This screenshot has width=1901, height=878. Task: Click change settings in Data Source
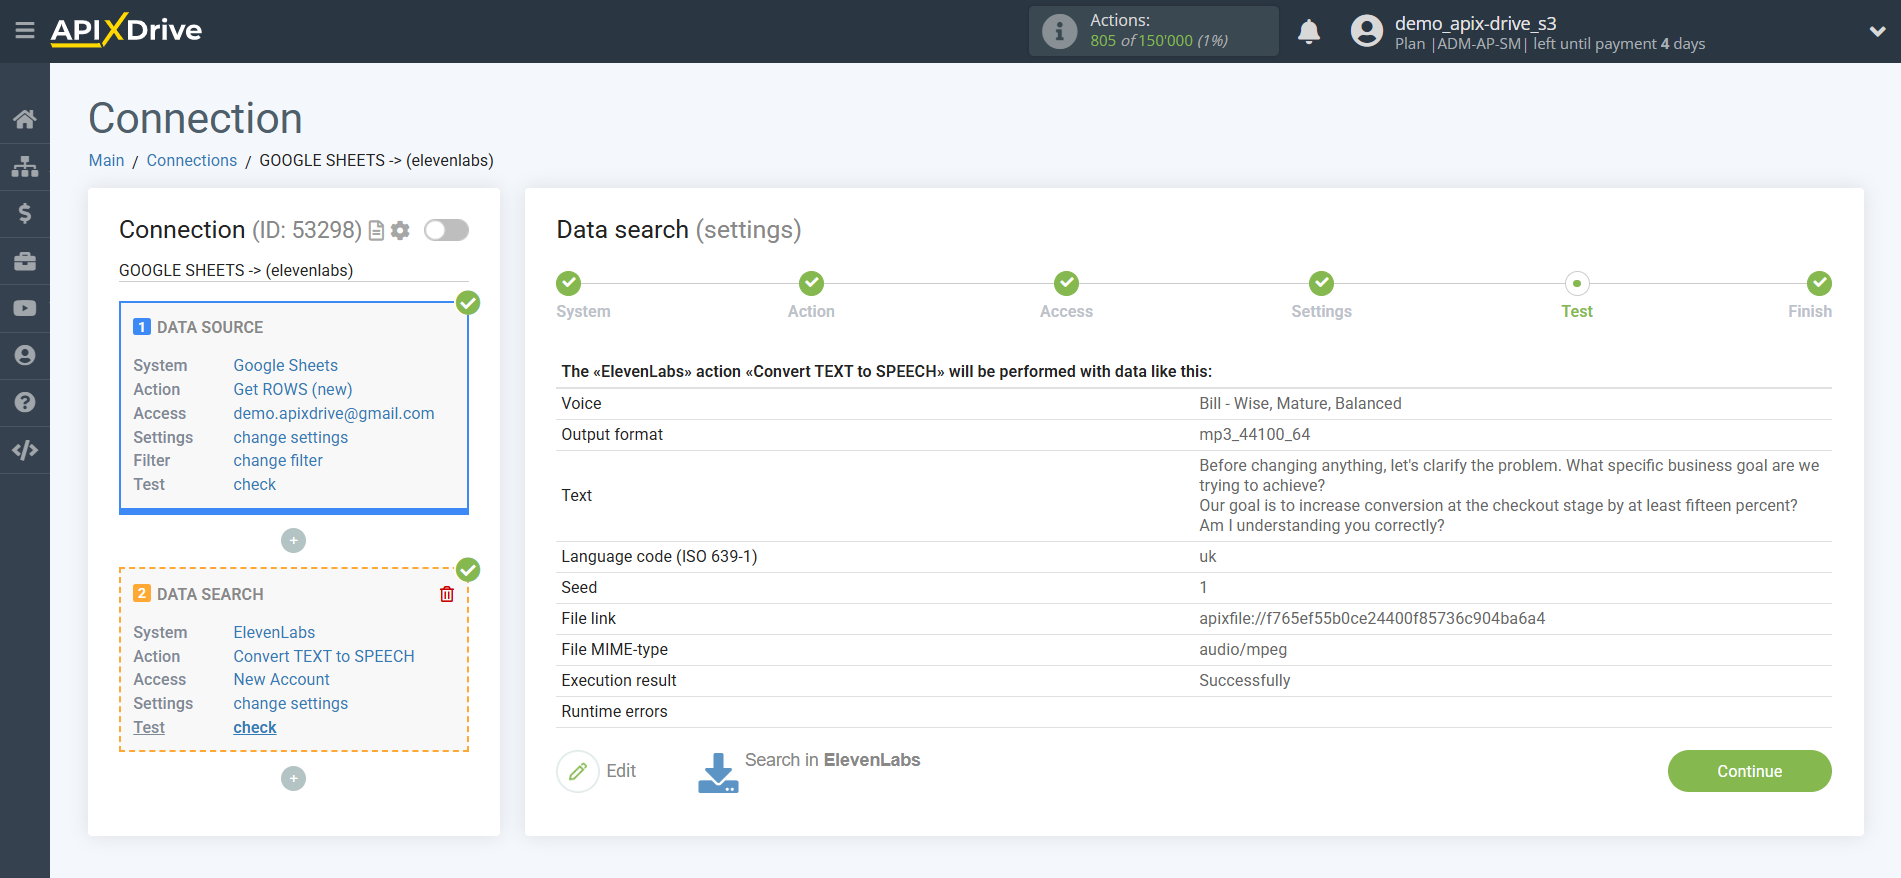pos(291,437)
